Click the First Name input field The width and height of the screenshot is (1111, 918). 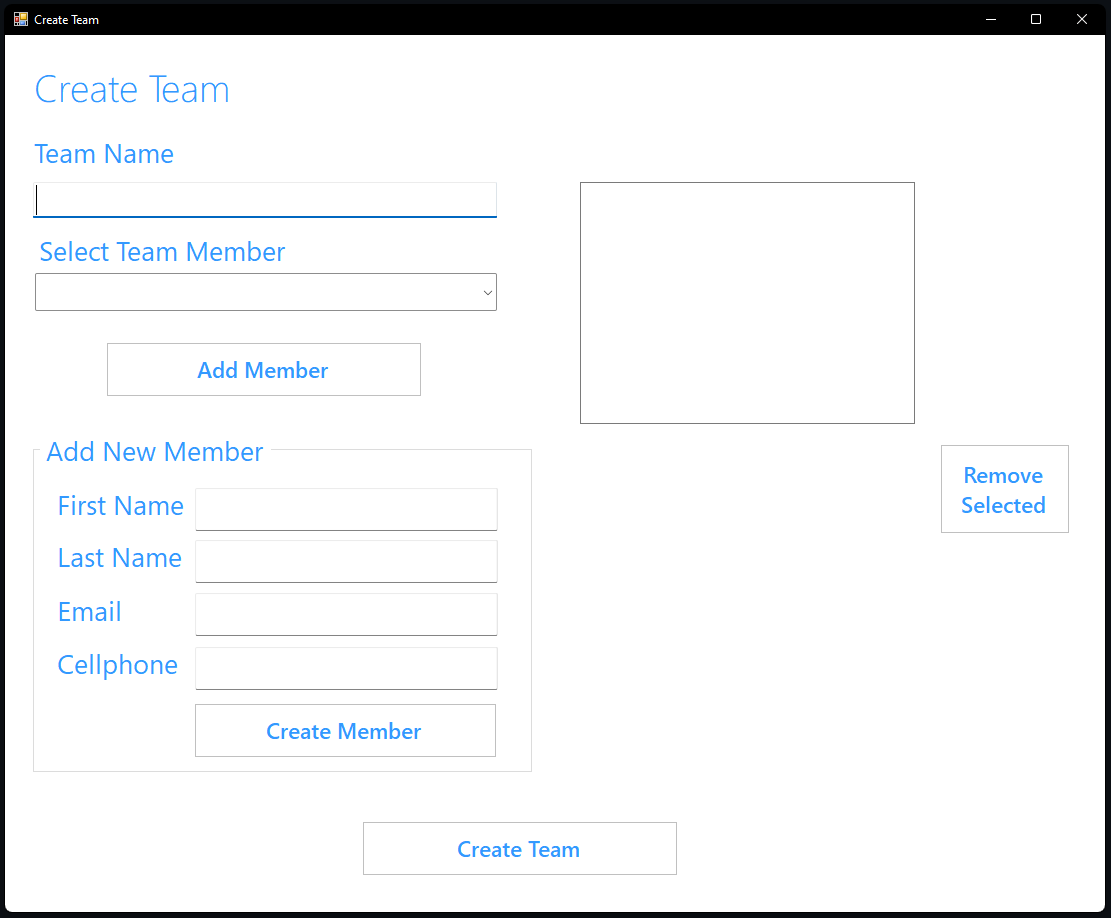346,509
